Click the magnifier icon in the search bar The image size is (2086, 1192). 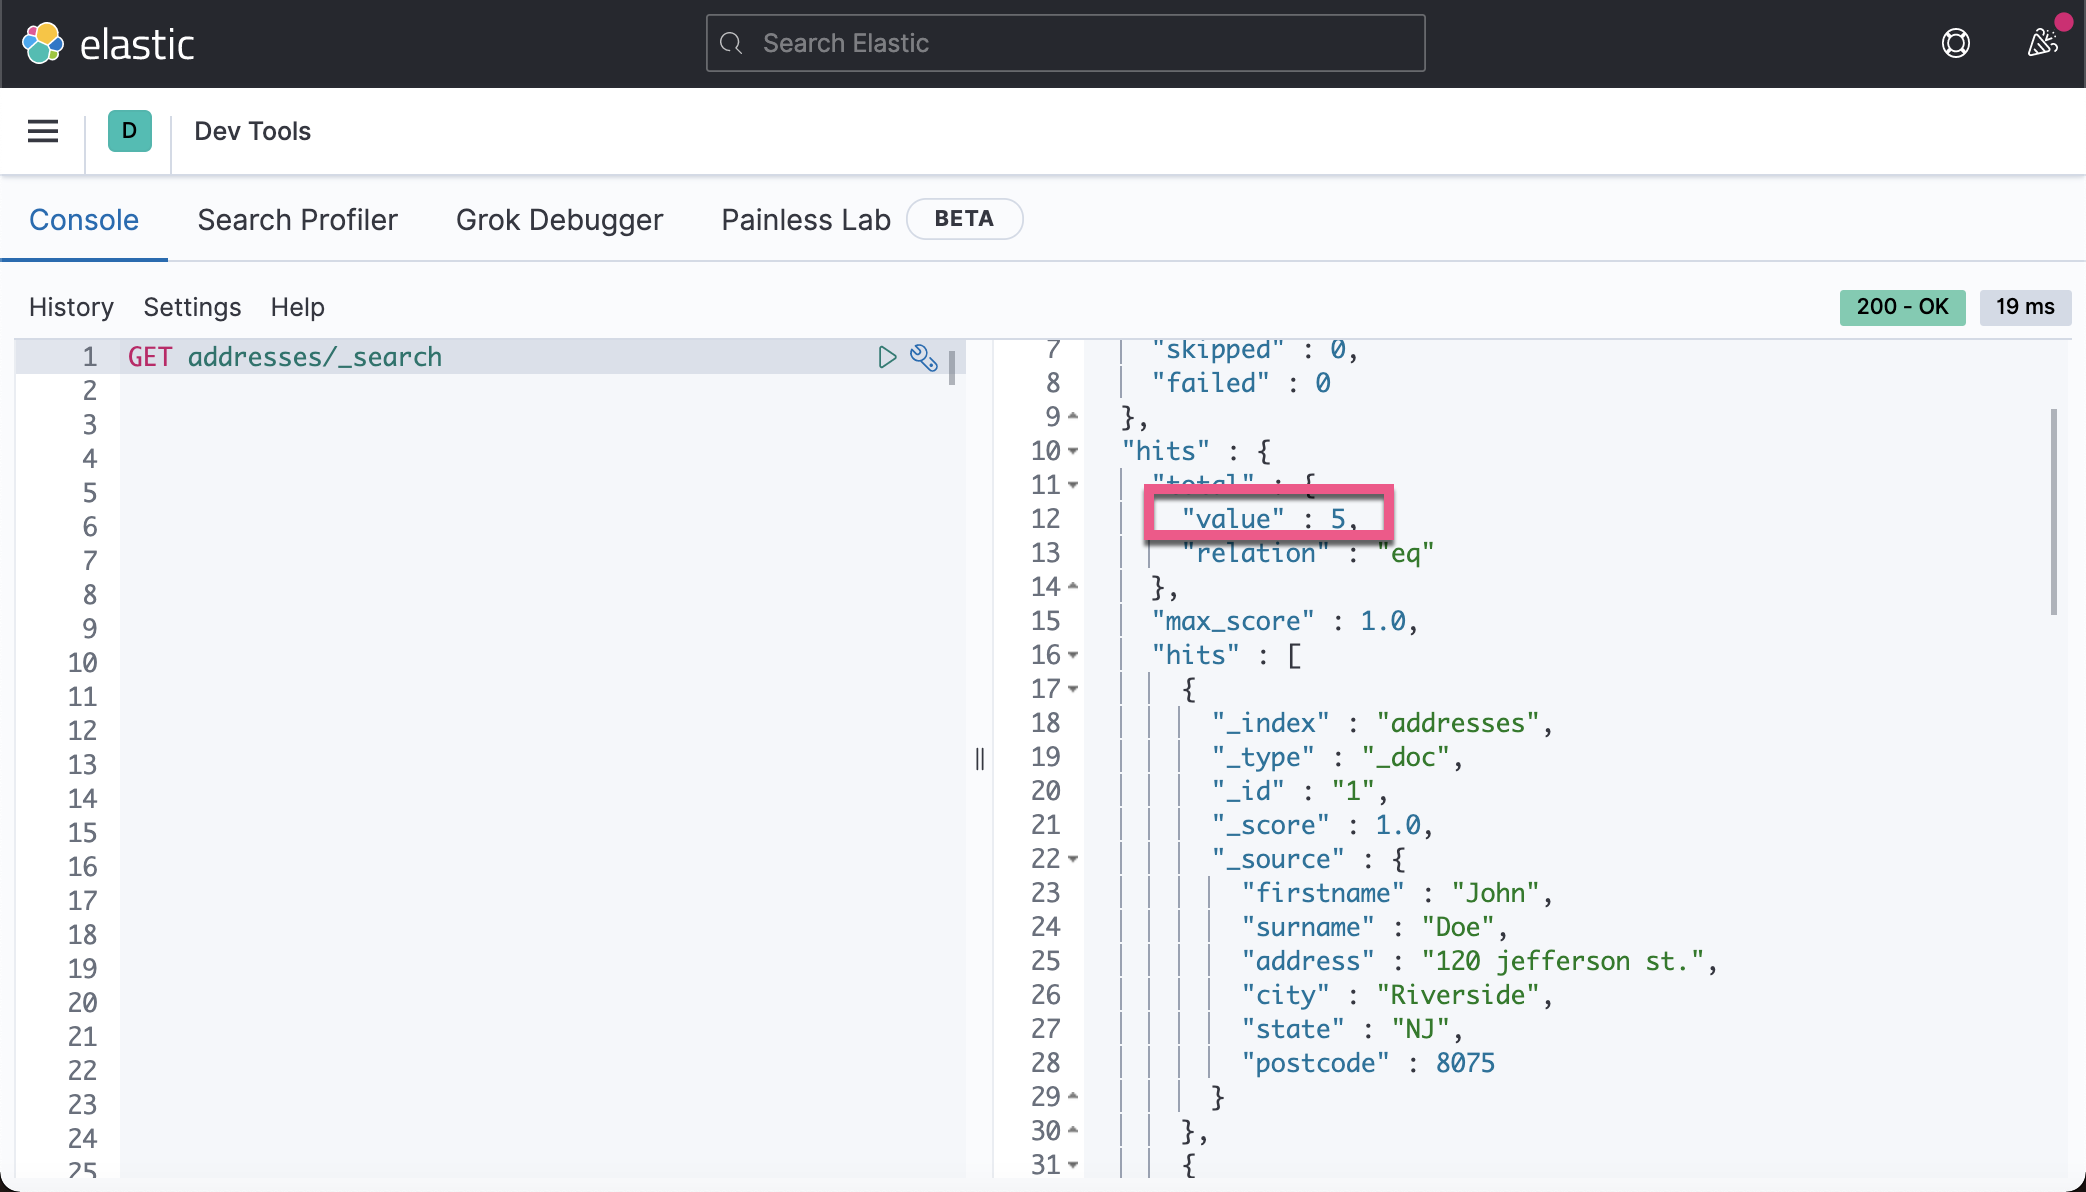(732, 43)
